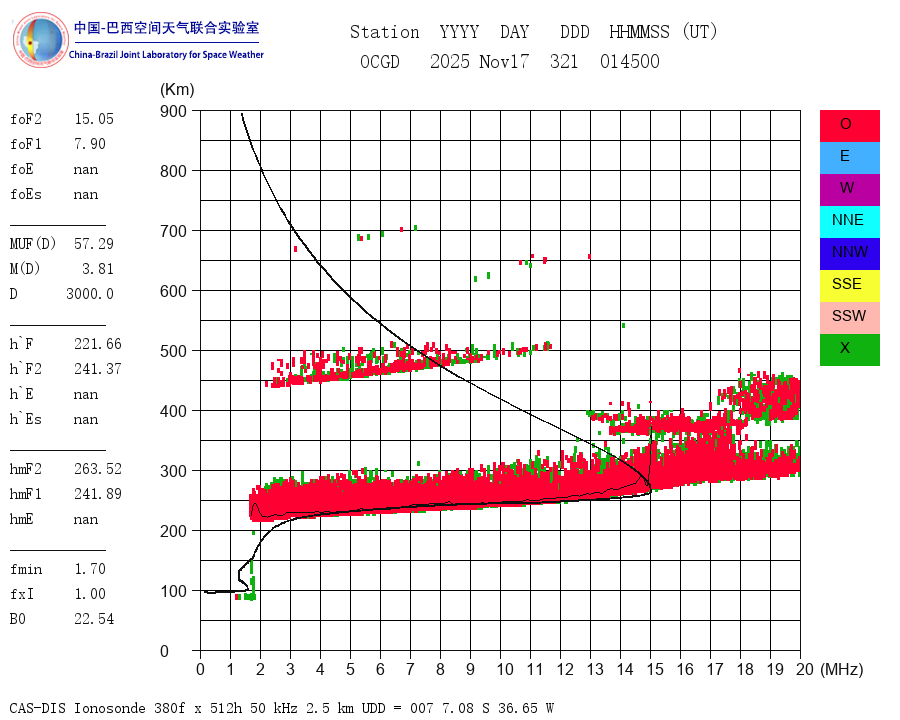
Task: Click the B0 value 22.54
Action: tap(94, 619)
